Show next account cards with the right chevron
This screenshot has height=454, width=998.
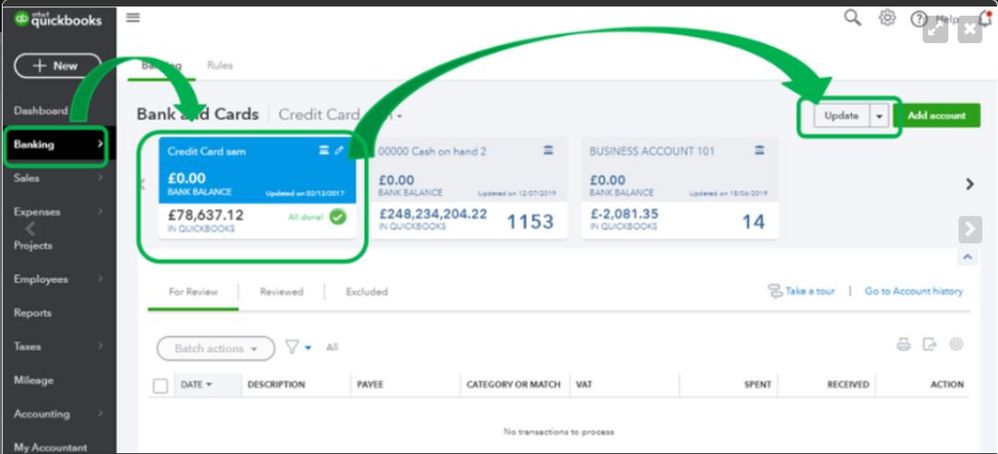pyautogui.click(x=969, y=184)
